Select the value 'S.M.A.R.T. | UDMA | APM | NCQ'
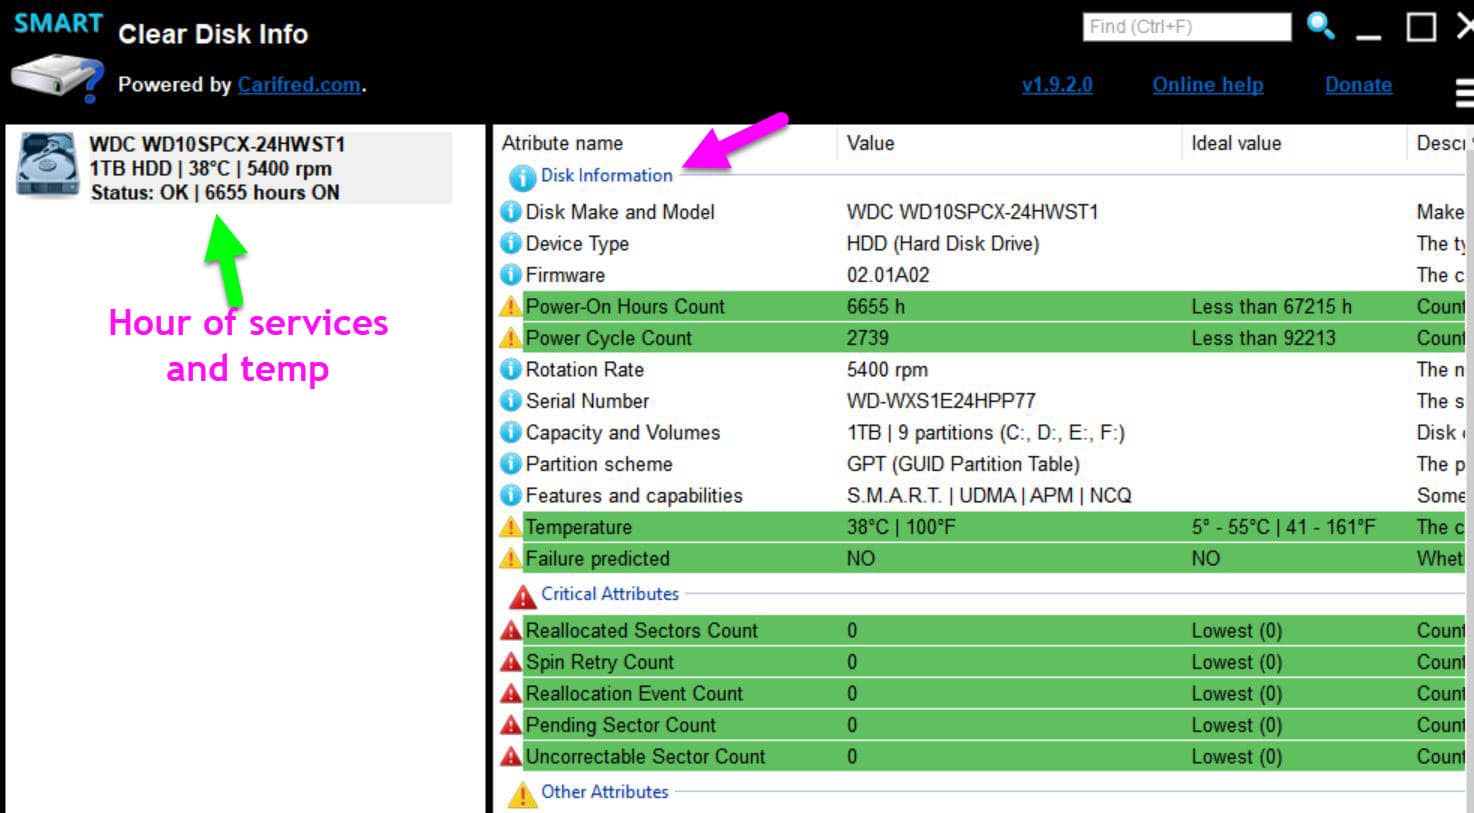1474x813 pixels. pyautogui.click(x=989, y=495)
